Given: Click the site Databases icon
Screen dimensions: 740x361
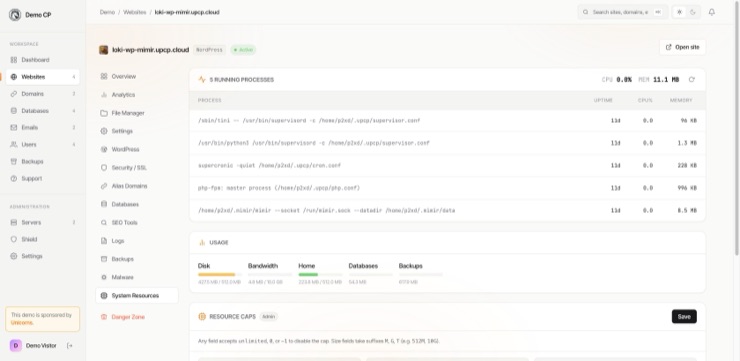Looking at the screenshot, I should [x=104, y=204].
